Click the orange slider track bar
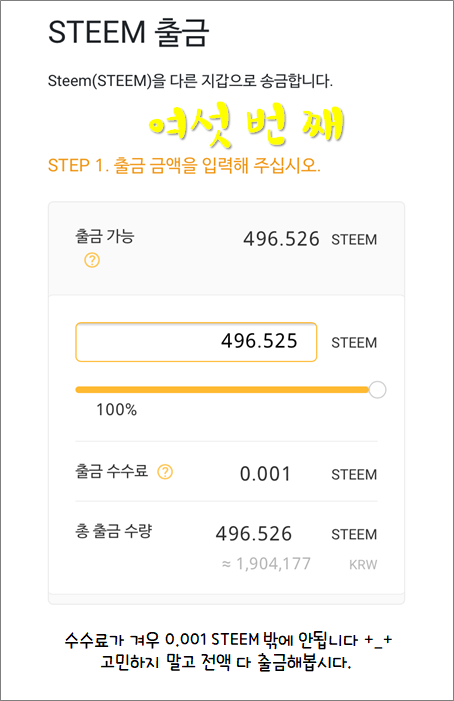The width and height of the screenshot is (454, 701). pyautogui.click(x=222, y=390)
